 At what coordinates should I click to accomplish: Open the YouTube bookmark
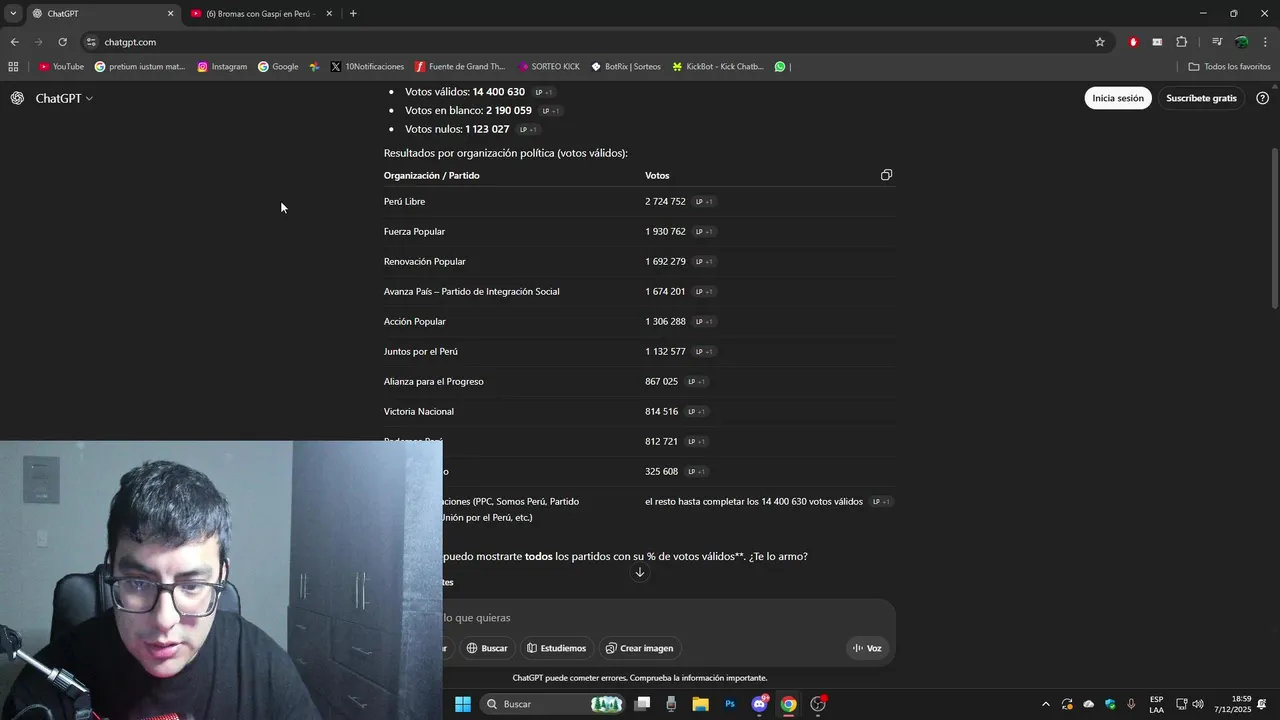click(61, 67)
